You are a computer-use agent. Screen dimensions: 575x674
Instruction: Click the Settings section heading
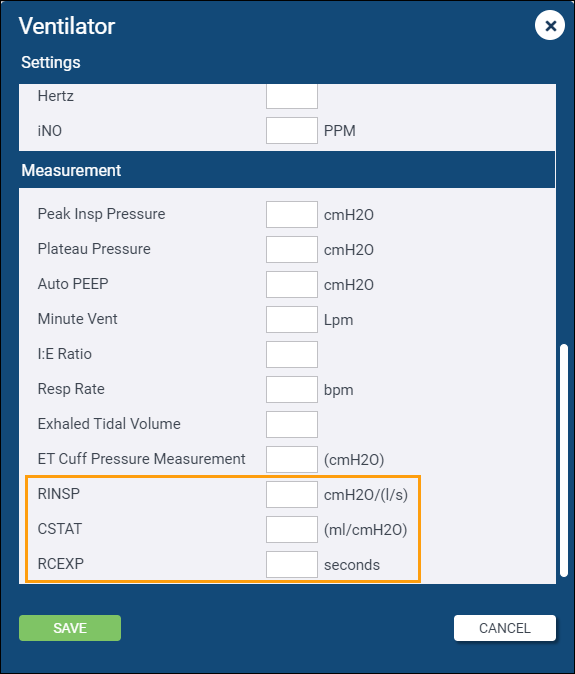tap(51, 62)
